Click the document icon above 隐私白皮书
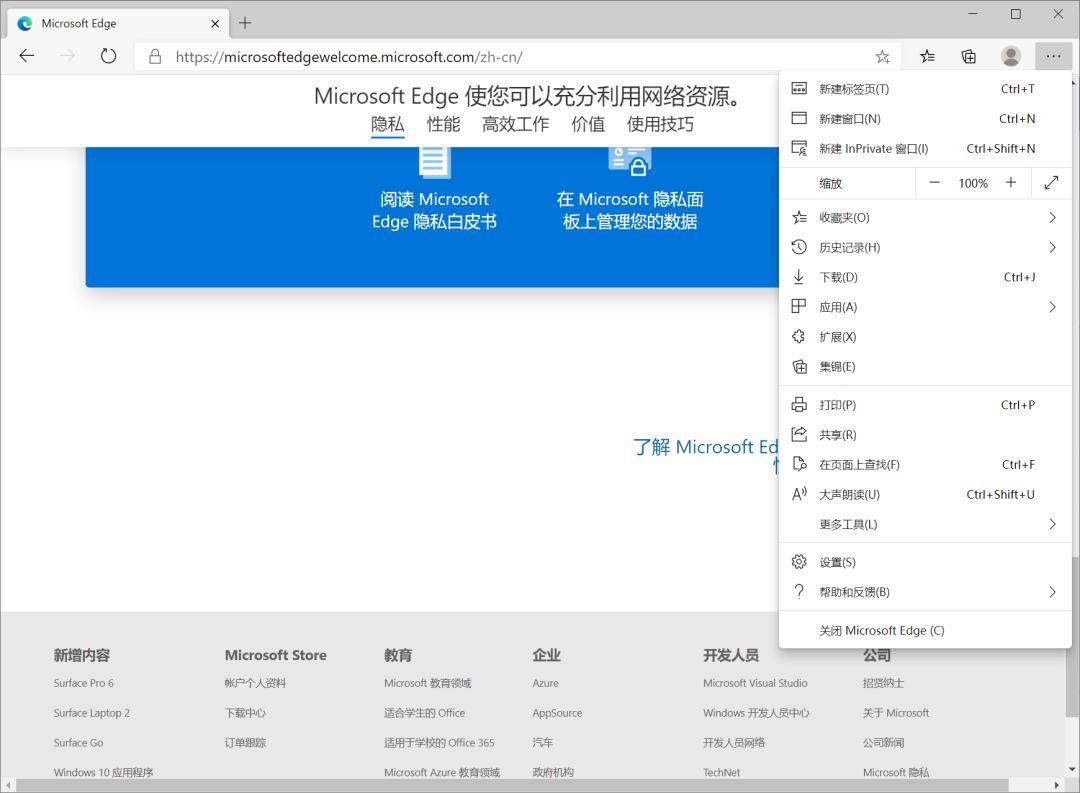This screenshot has height=793, width=1080. (x=434, y=161)
